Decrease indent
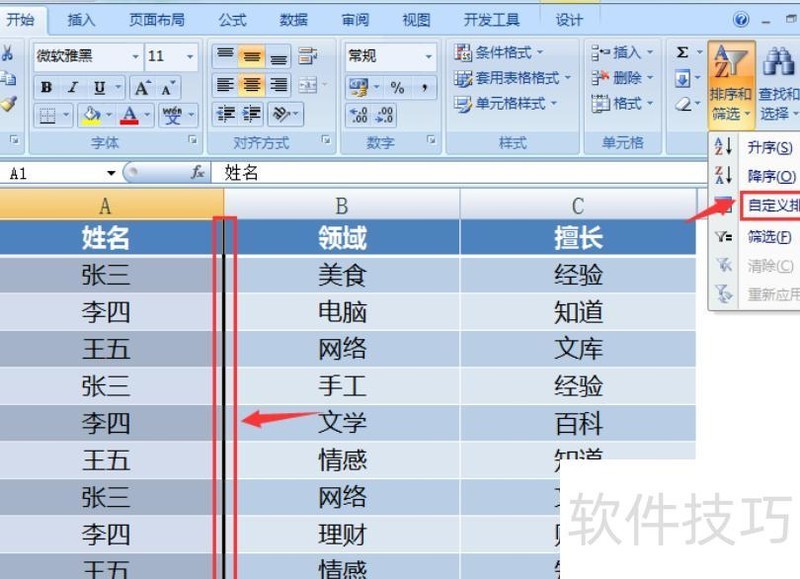The image size is (800, 579). point(225,114)
